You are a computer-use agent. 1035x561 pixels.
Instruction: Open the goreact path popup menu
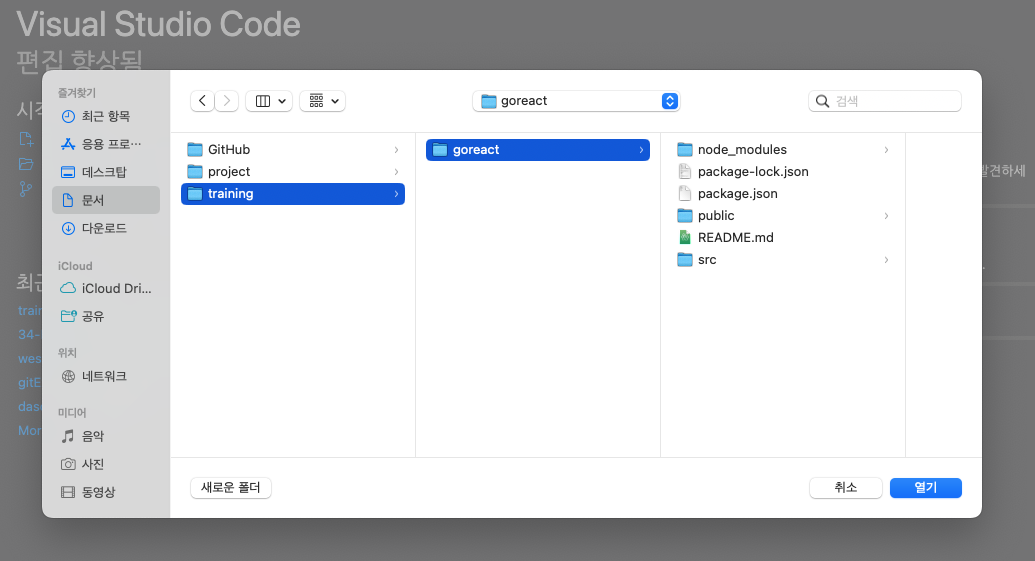(576, 101)
